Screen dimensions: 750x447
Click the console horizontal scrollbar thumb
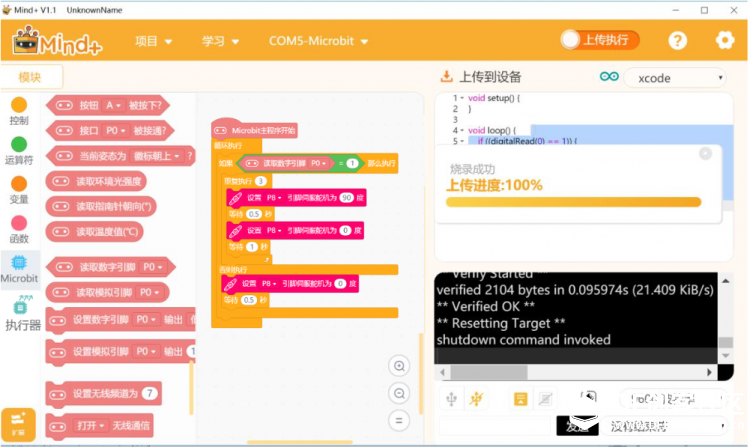pos(489,372)
